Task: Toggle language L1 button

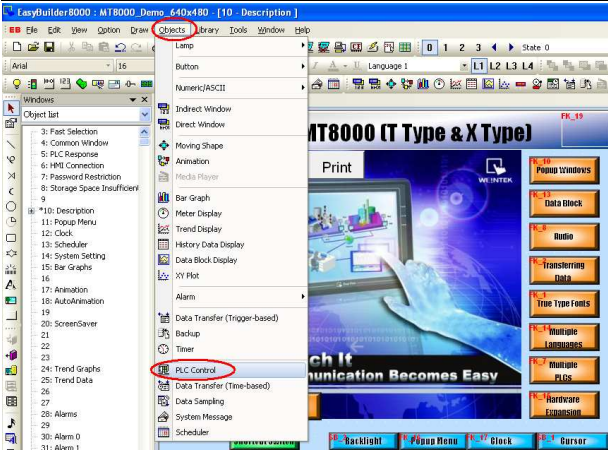Action: click(478, 66)
